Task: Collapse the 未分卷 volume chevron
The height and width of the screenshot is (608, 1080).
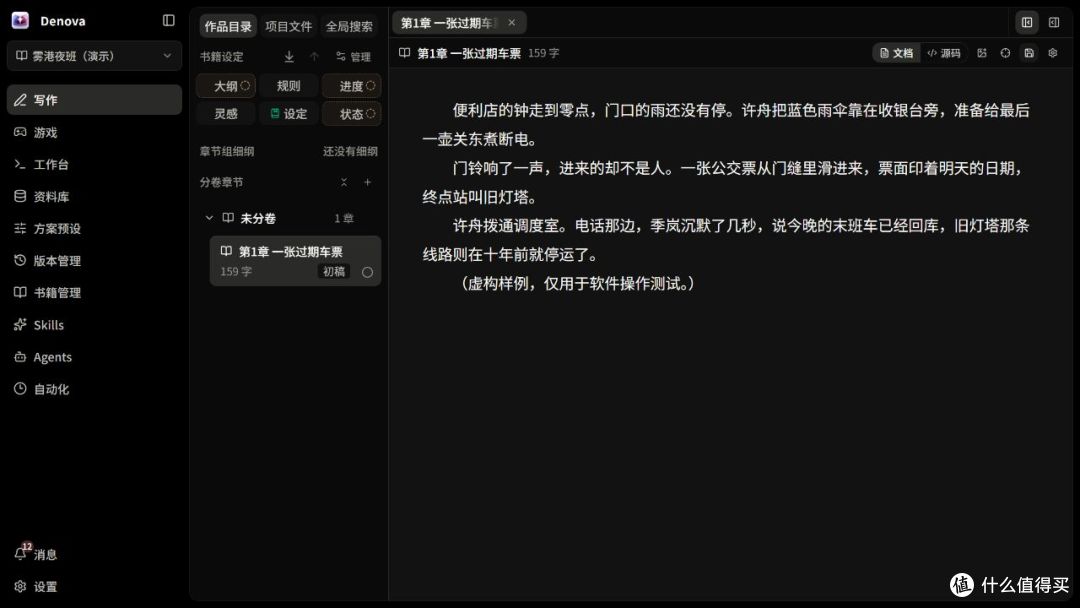Action: 209,218
